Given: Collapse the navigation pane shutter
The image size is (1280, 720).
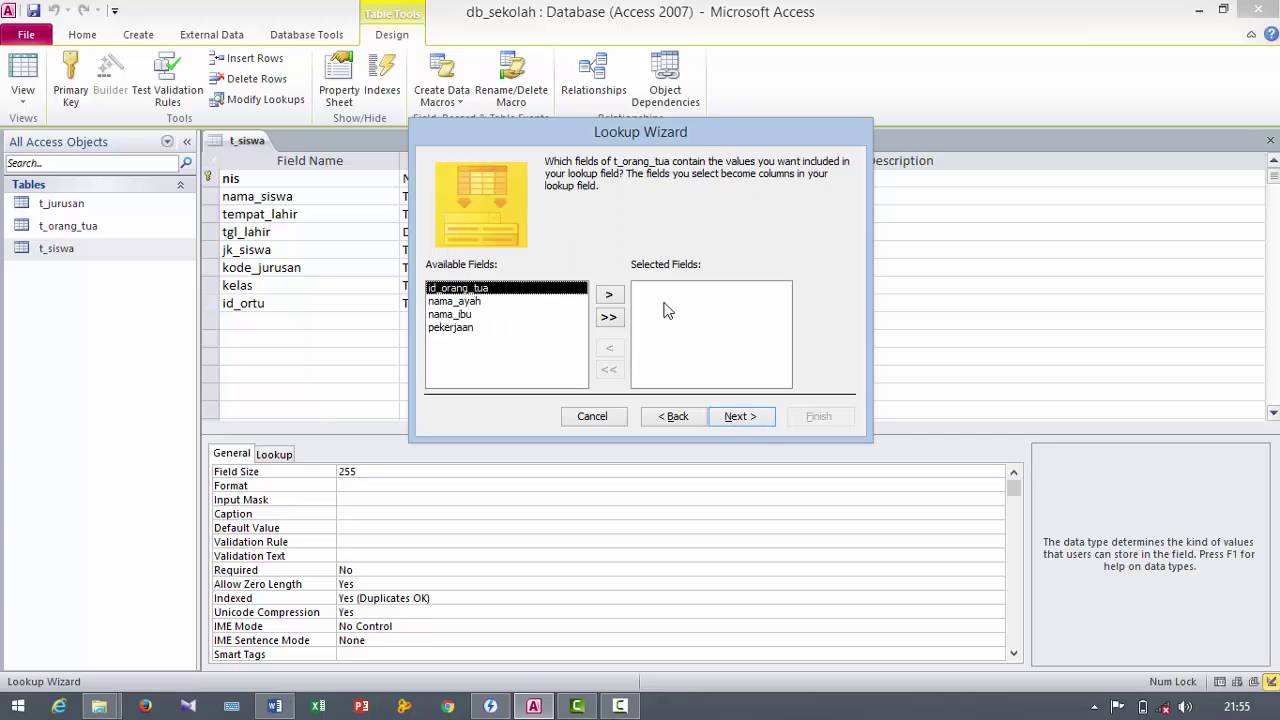Looking at the screenshot, I should (186, 142).
